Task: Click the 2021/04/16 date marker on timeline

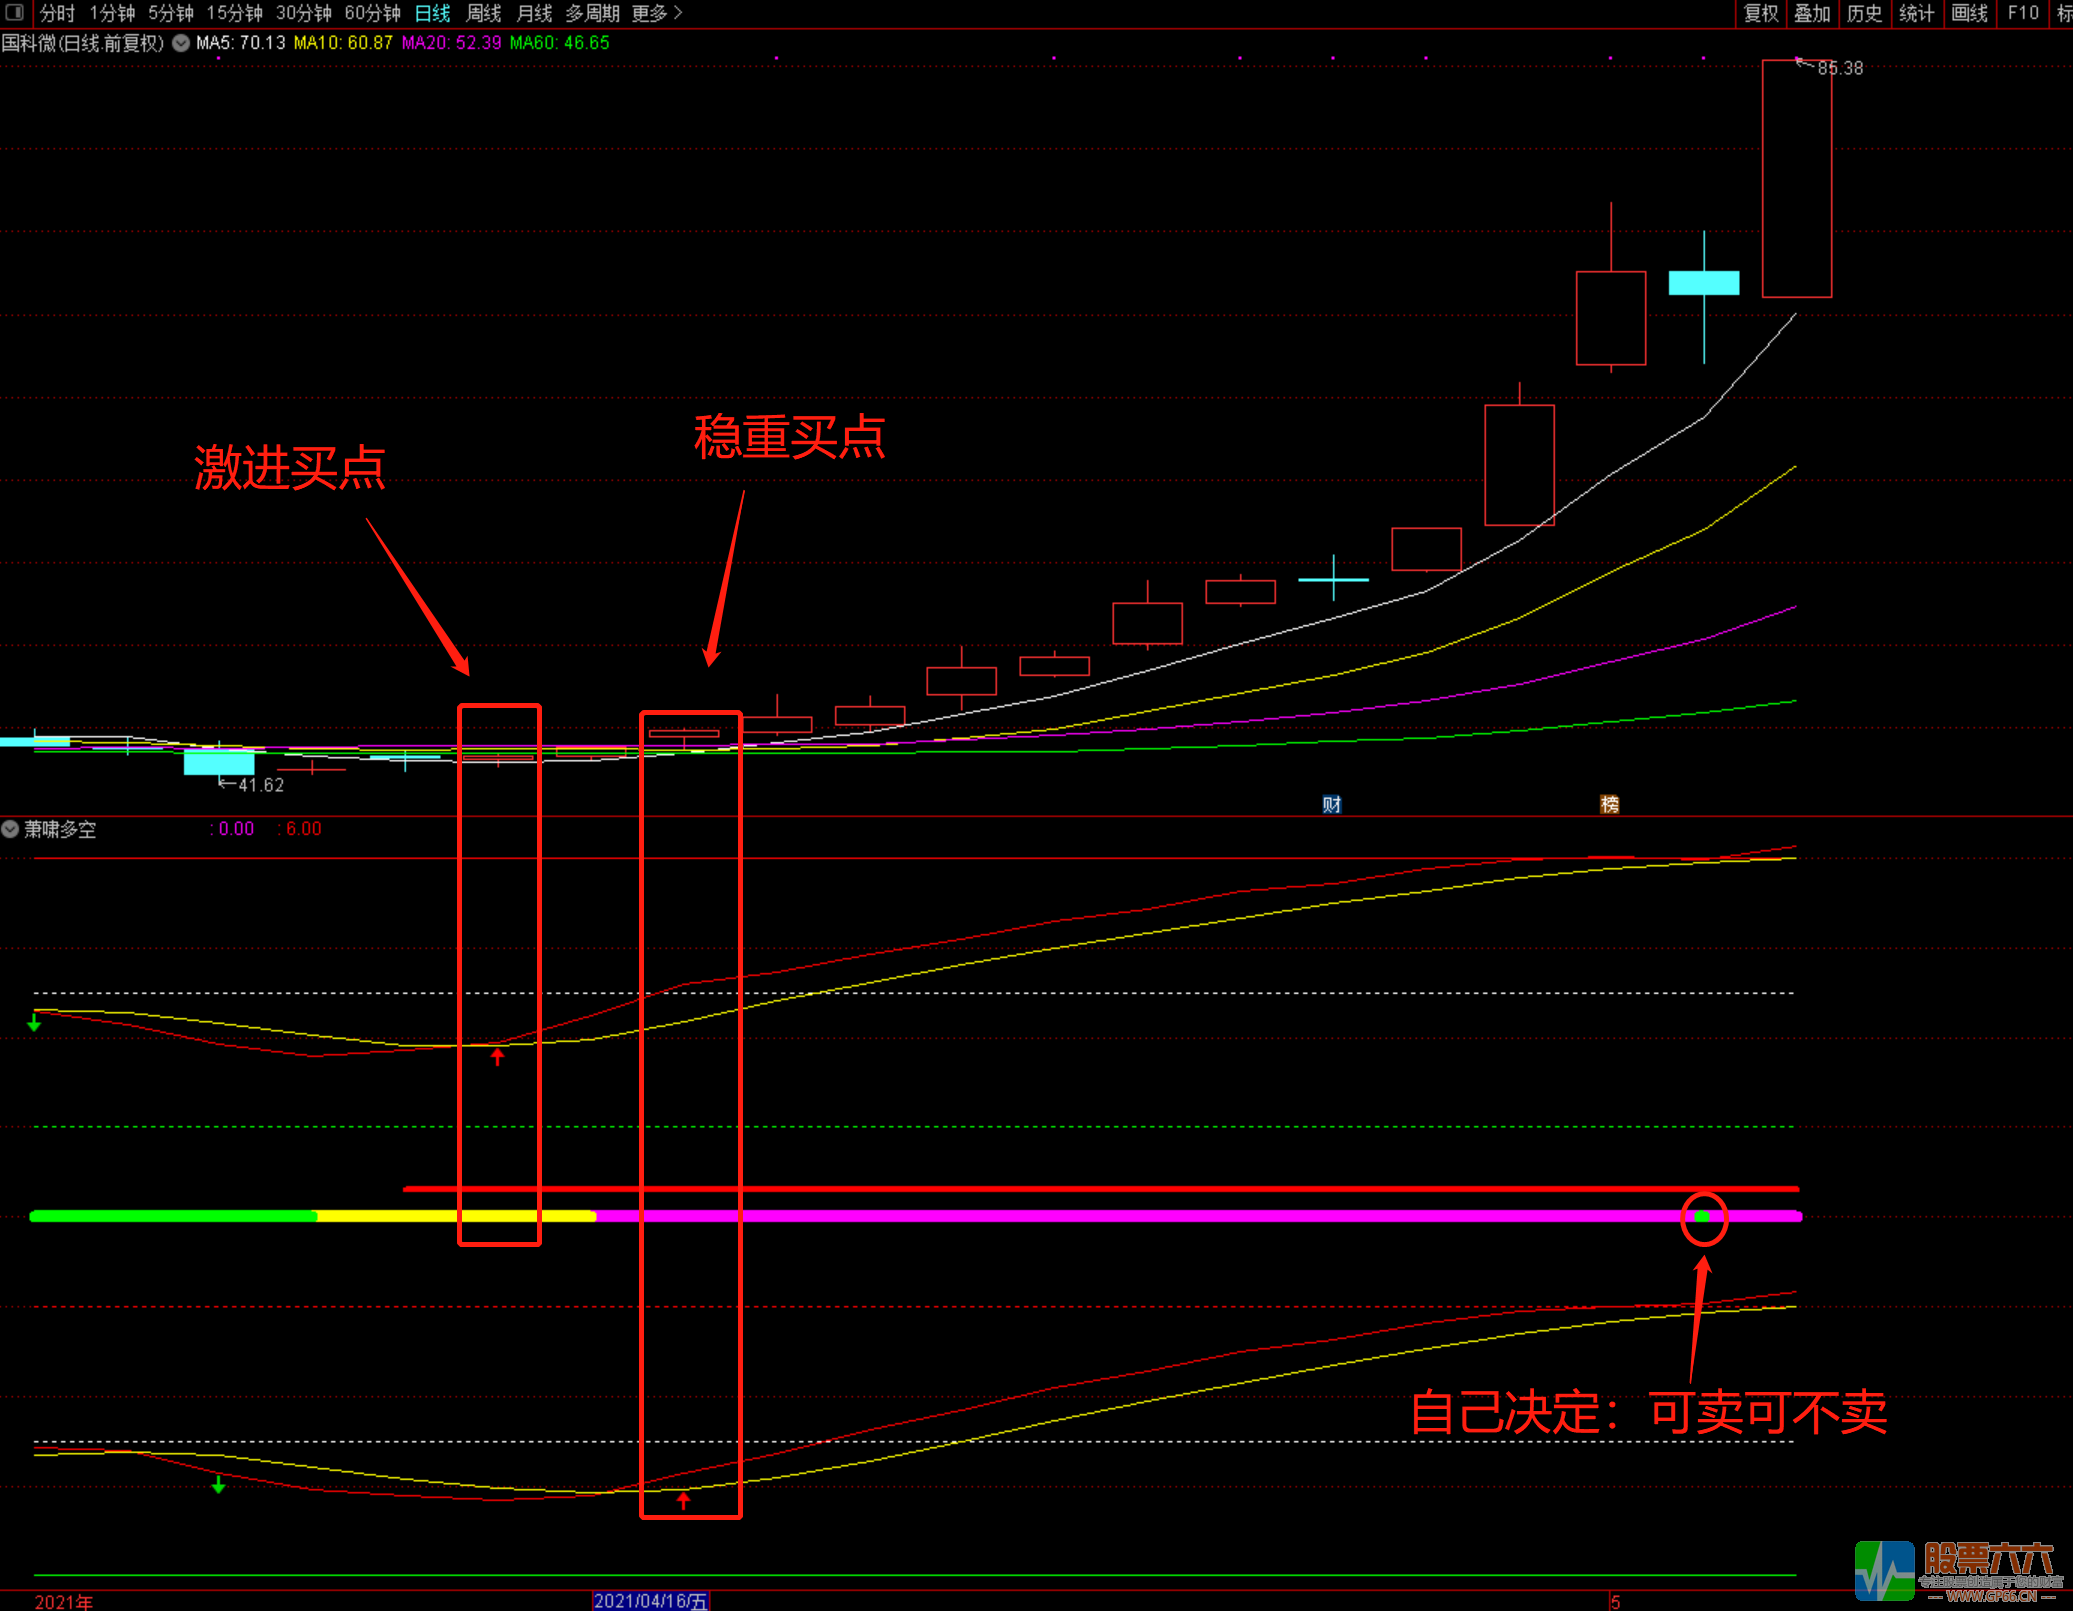Action: (x=651, y=1601)
